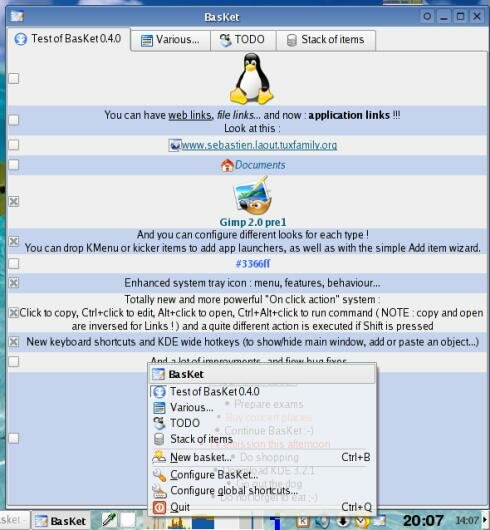Select the Stack of items tab
Image resolution: width=490 pixels, height=530 pixels.
(x=326, y=40)
